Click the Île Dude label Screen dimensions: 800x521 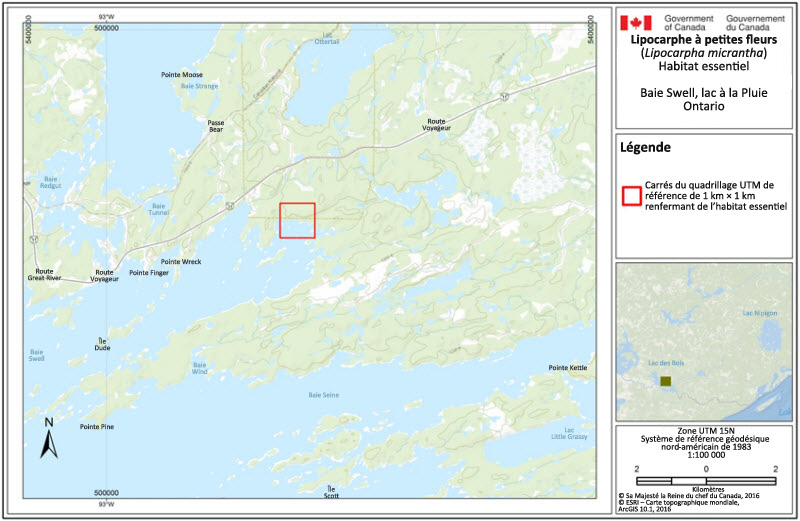102,344
